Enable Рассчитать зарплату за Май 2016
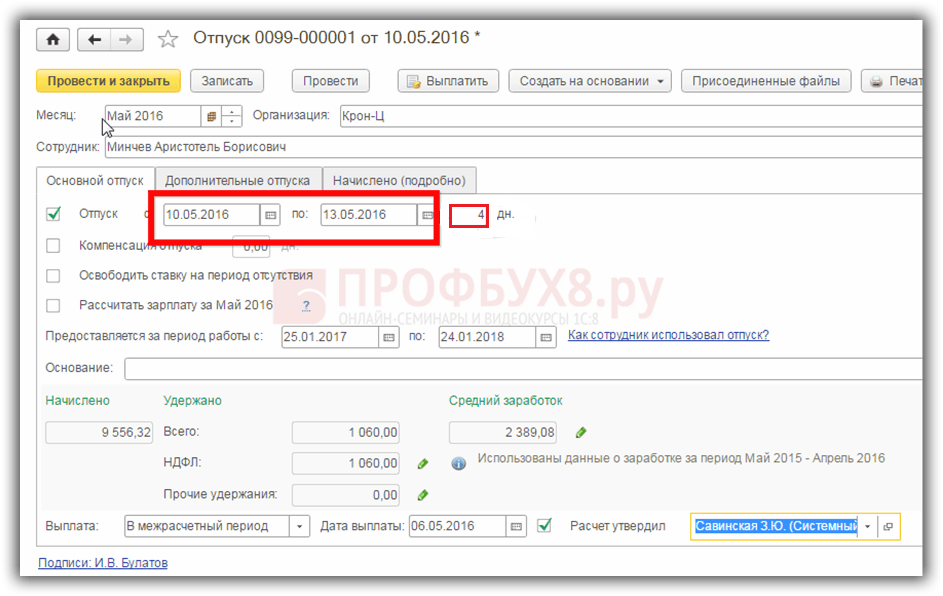Image resolution: width=943 pixels, height=596 pixels. [x=54, y=306]
